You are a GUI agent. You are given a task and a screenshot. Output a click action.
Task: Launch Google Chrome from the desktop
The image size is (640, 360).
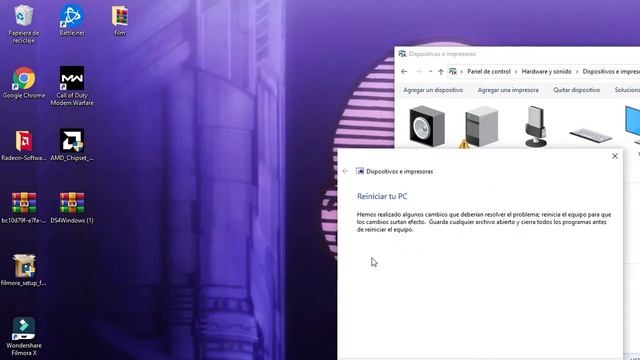pyautogui.click(x=24, y=83)
